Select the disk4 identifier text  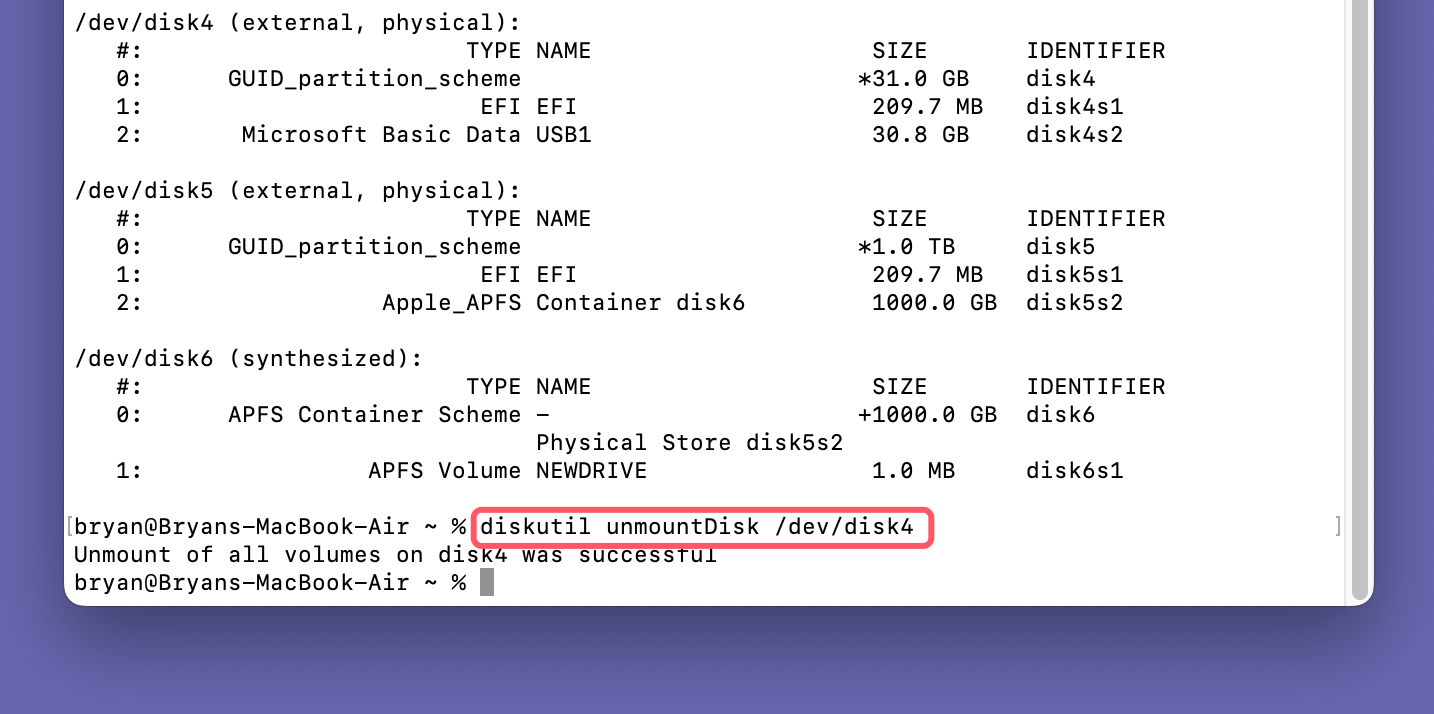[1060, 78]
